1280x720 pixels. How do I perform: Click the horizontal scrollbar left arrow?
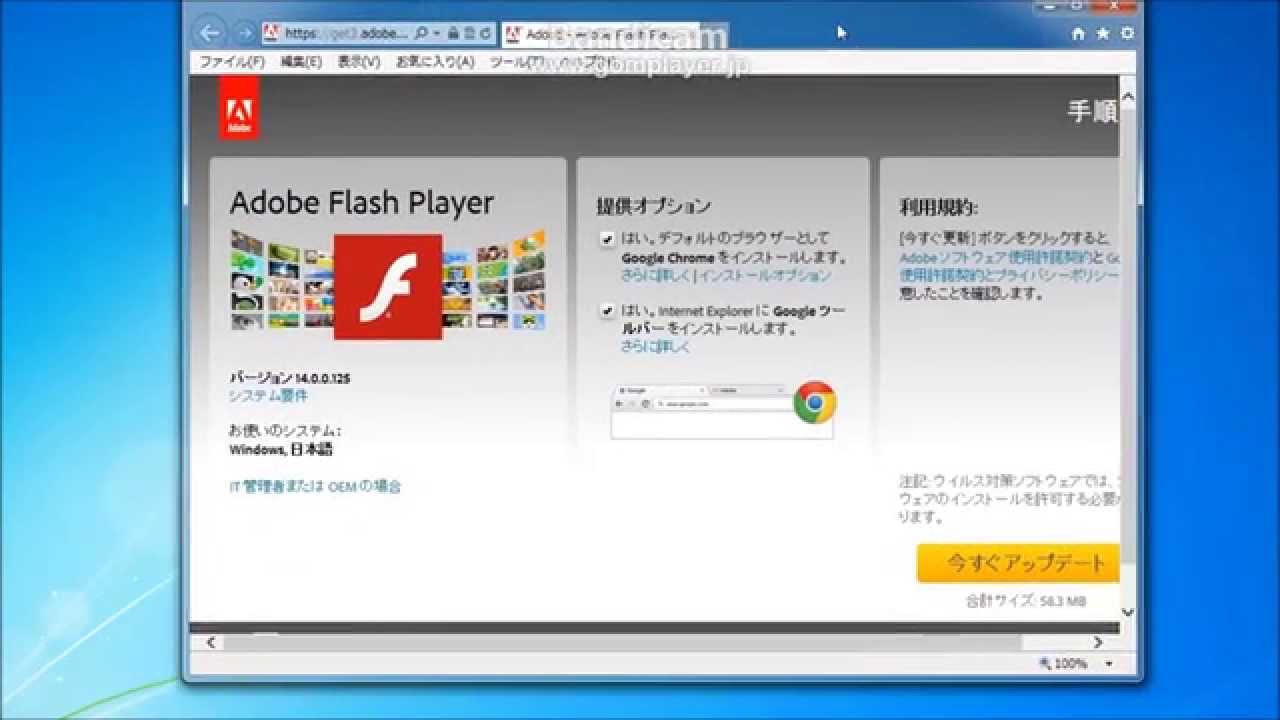click(x=211, y=643)
